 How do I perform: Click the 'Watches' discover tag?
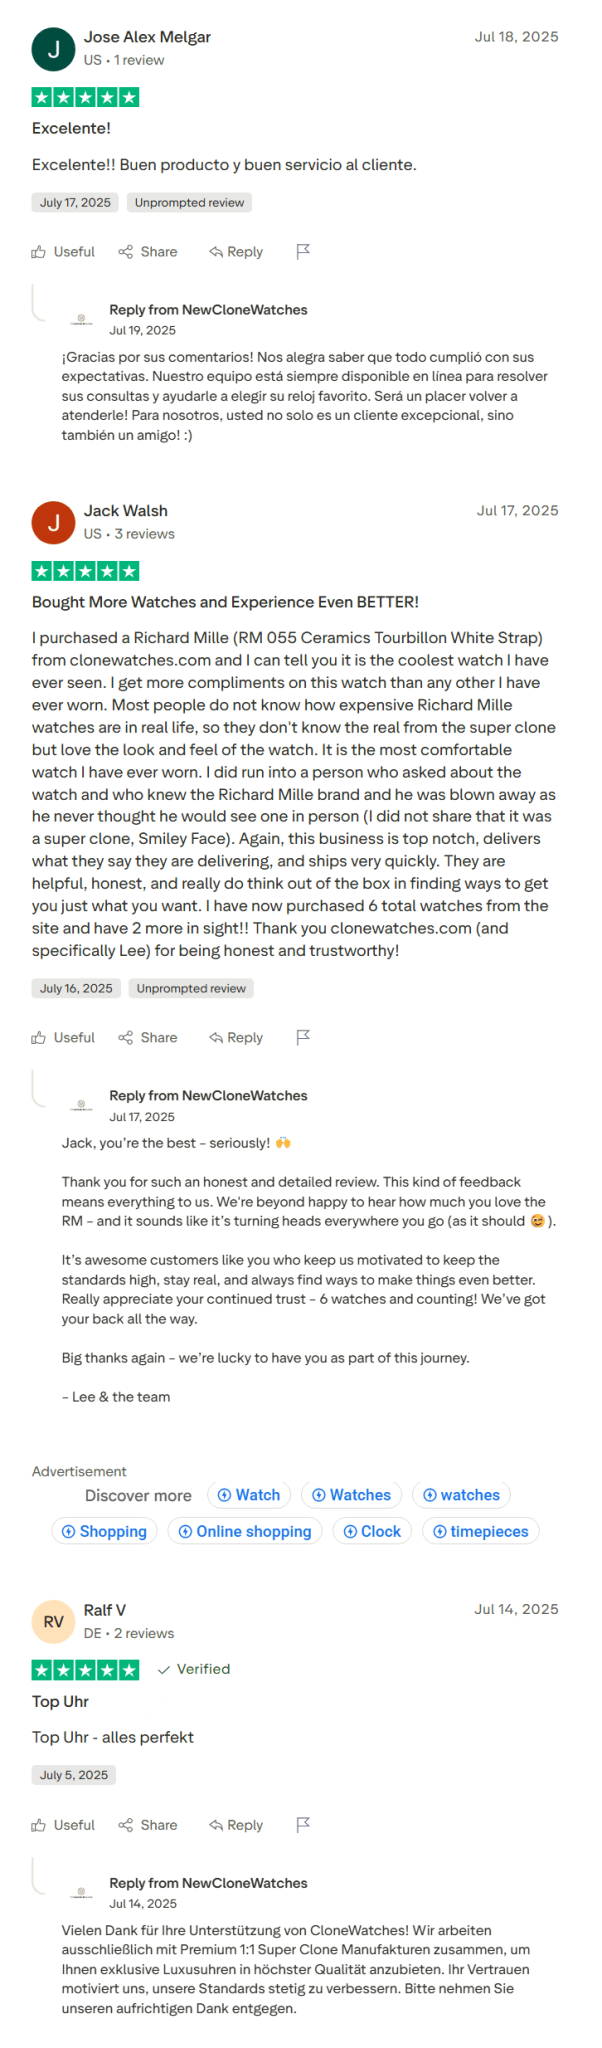coord(351,1495)
